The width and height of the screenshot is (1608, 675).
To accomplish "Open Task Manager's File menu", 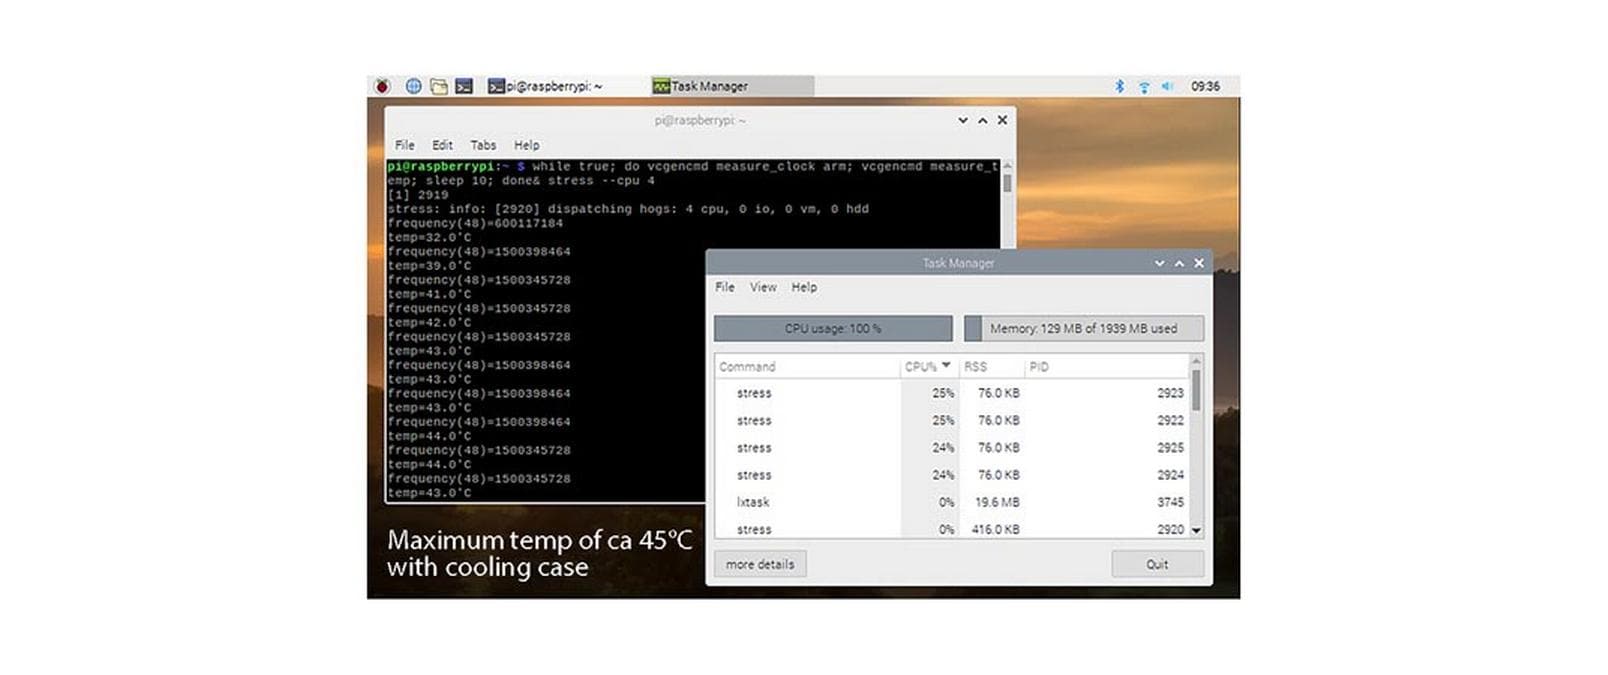I will [x=725, y=287].
